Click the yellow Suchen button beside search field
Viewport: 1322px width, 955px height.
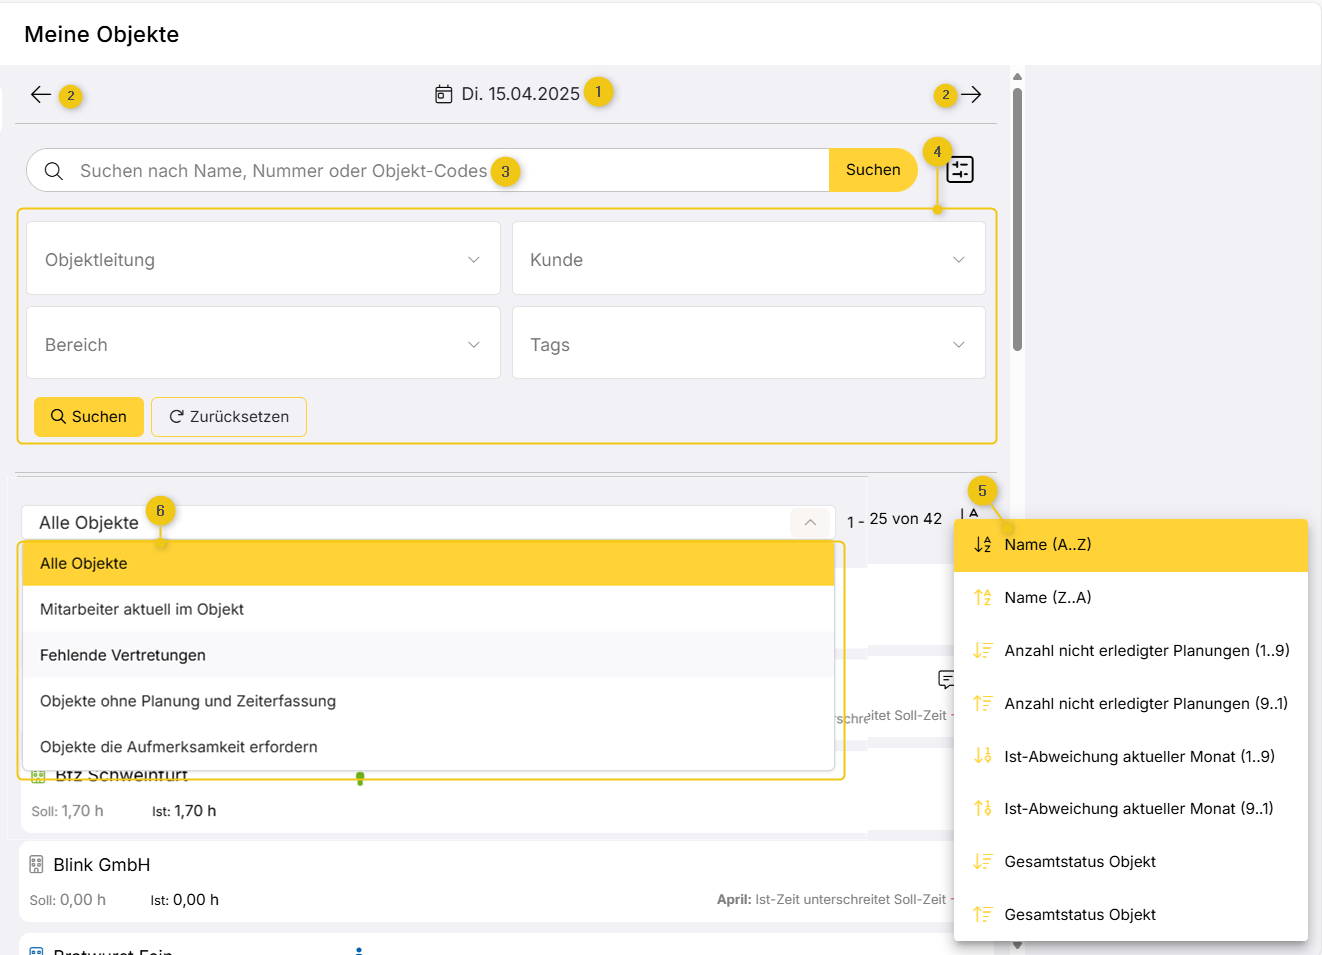(873, 170)
